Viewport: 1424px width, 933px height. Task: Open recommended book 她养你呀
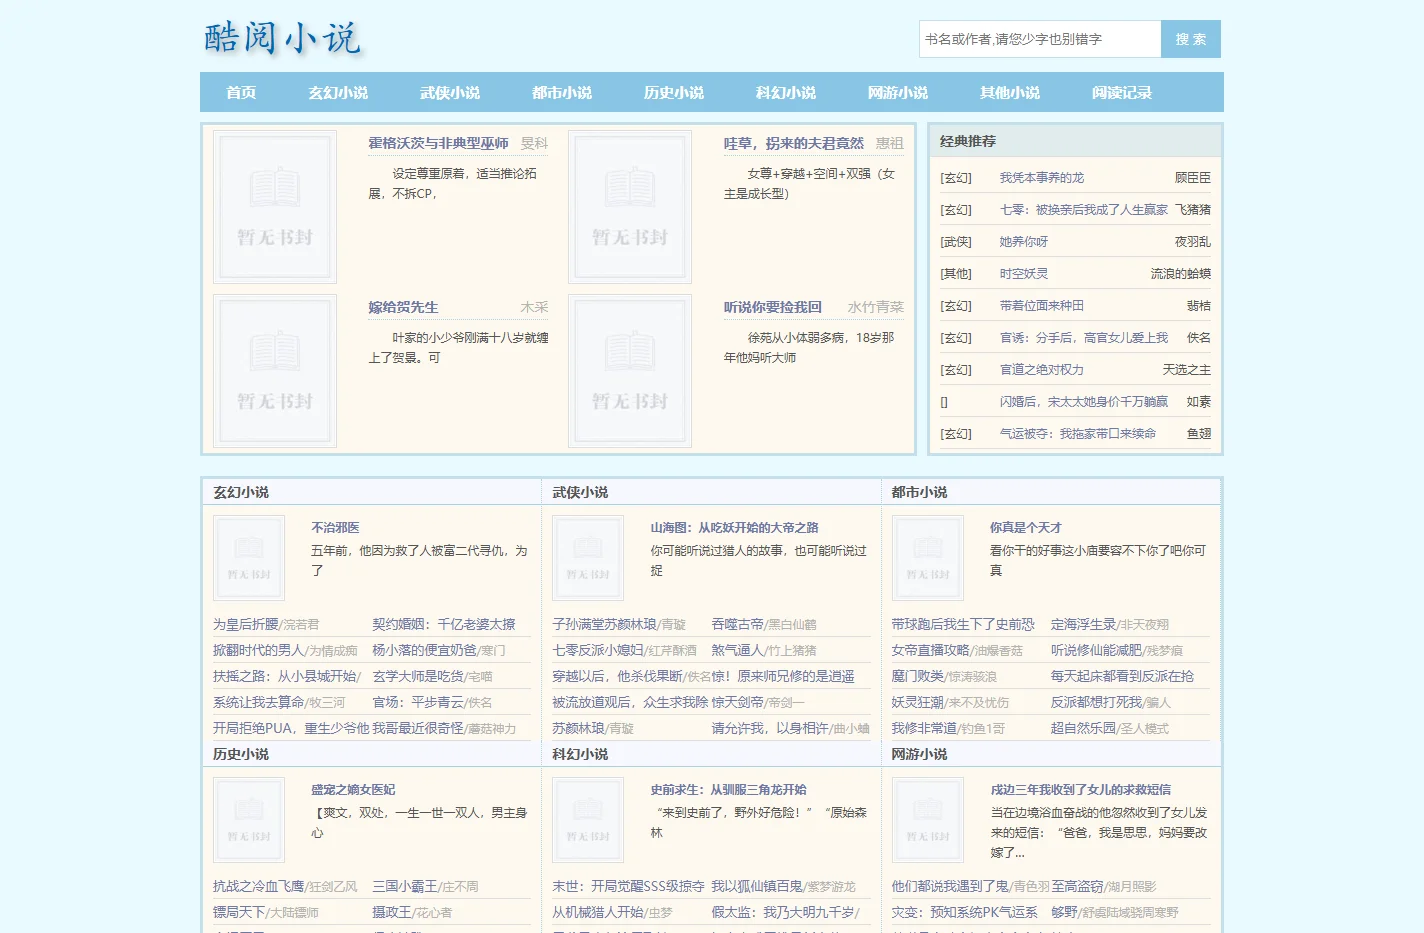[1024, 241]
